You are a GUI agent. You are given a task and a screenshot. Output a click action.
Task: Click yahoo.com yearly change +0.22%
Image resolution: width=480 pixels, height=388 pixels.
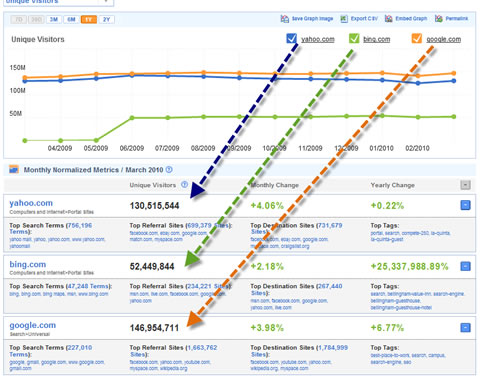tap(387, 206)
